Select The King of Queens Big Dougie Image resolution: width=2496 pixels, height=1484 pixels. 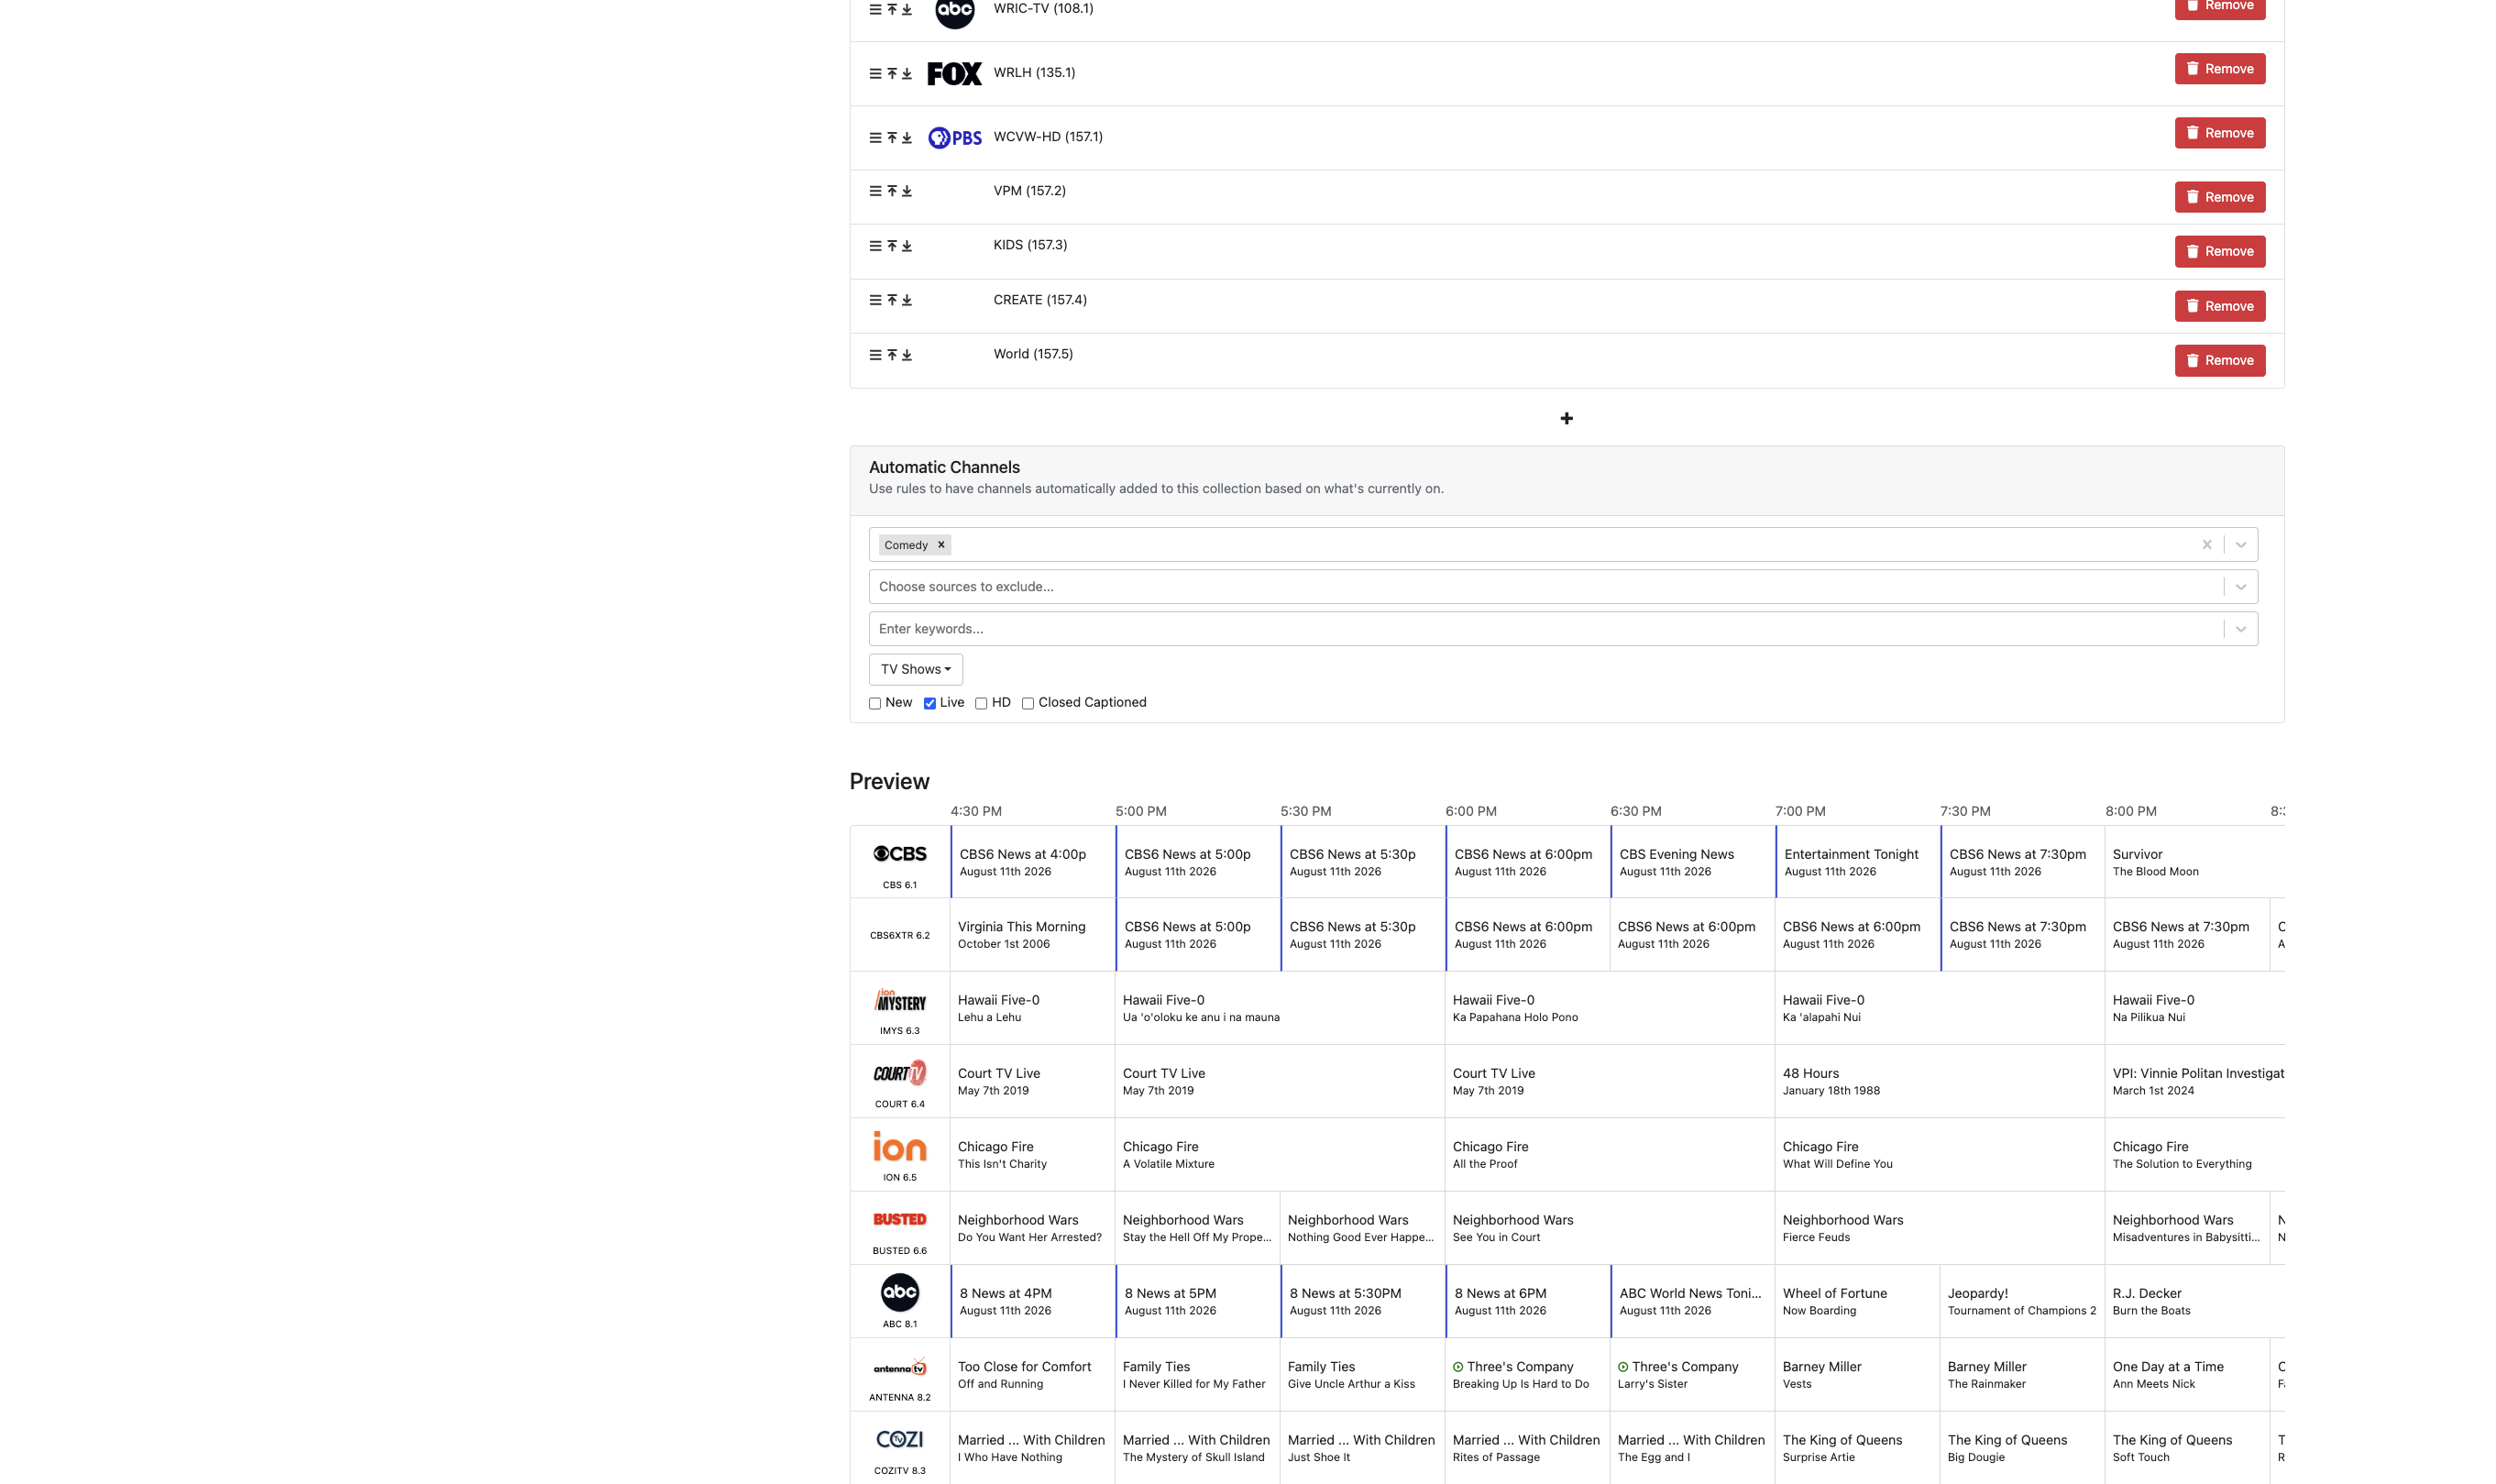[x=2022, y=1448]
